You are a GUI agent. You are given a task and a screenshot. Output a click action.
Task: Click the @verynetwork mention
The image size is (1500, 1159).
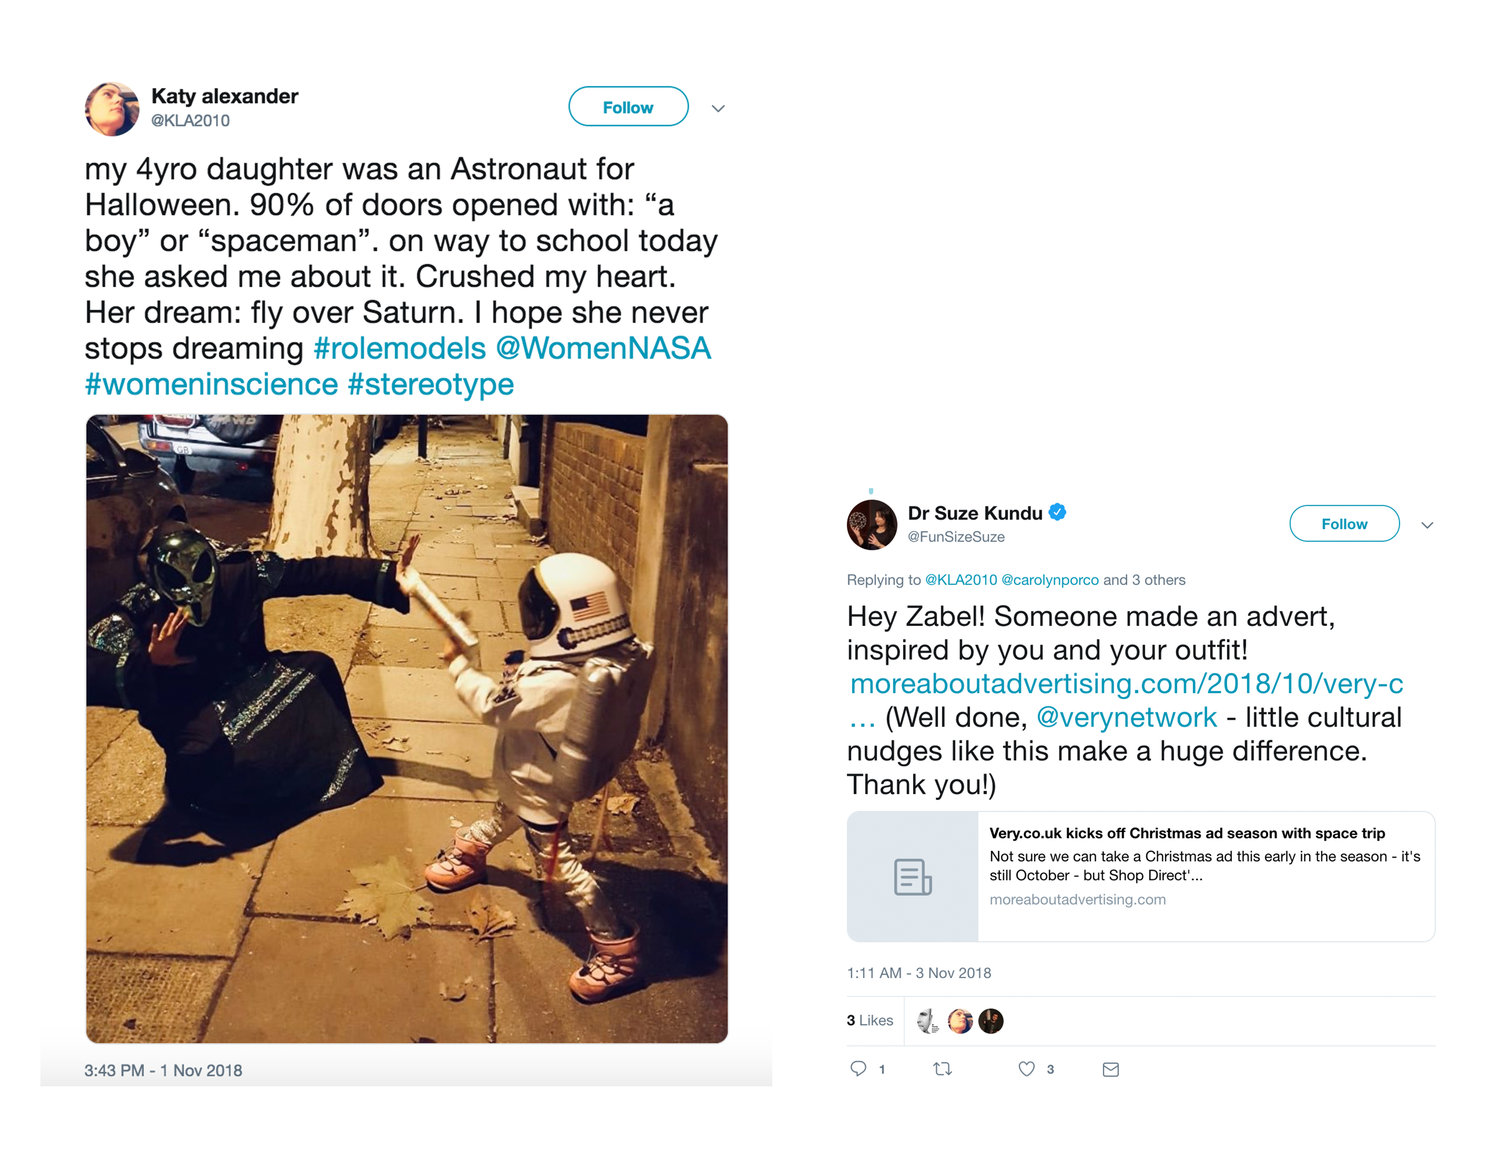pos(1126,717)
